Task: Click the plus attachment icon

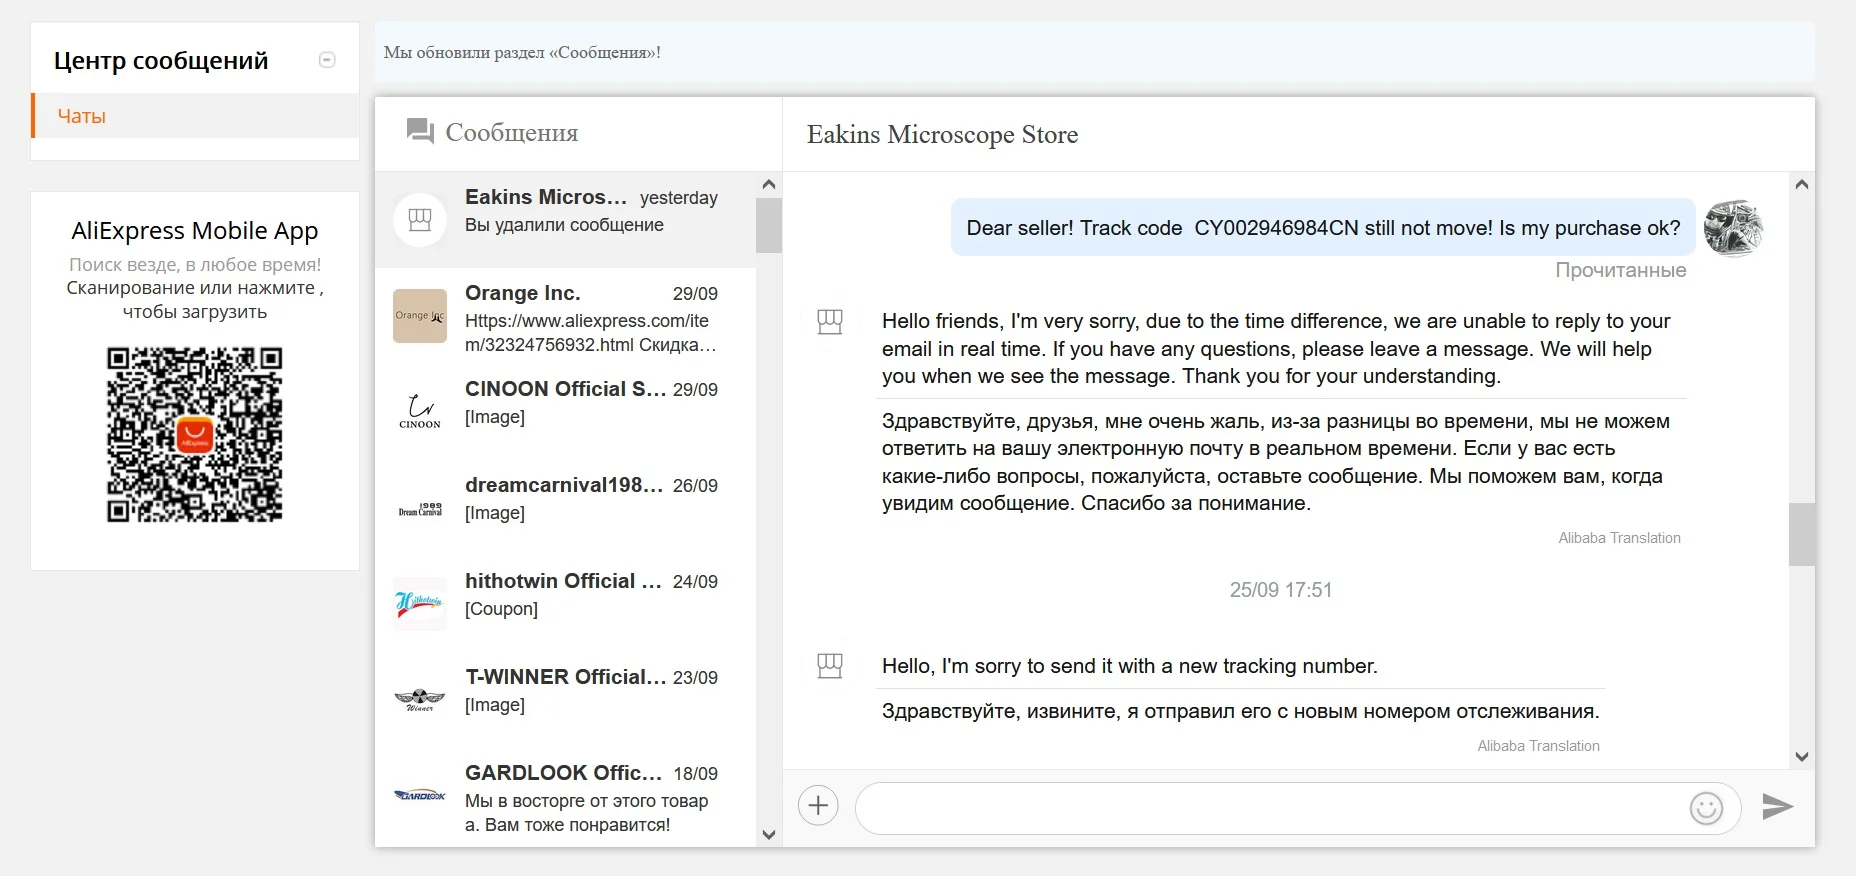Action: pos(818,806)
